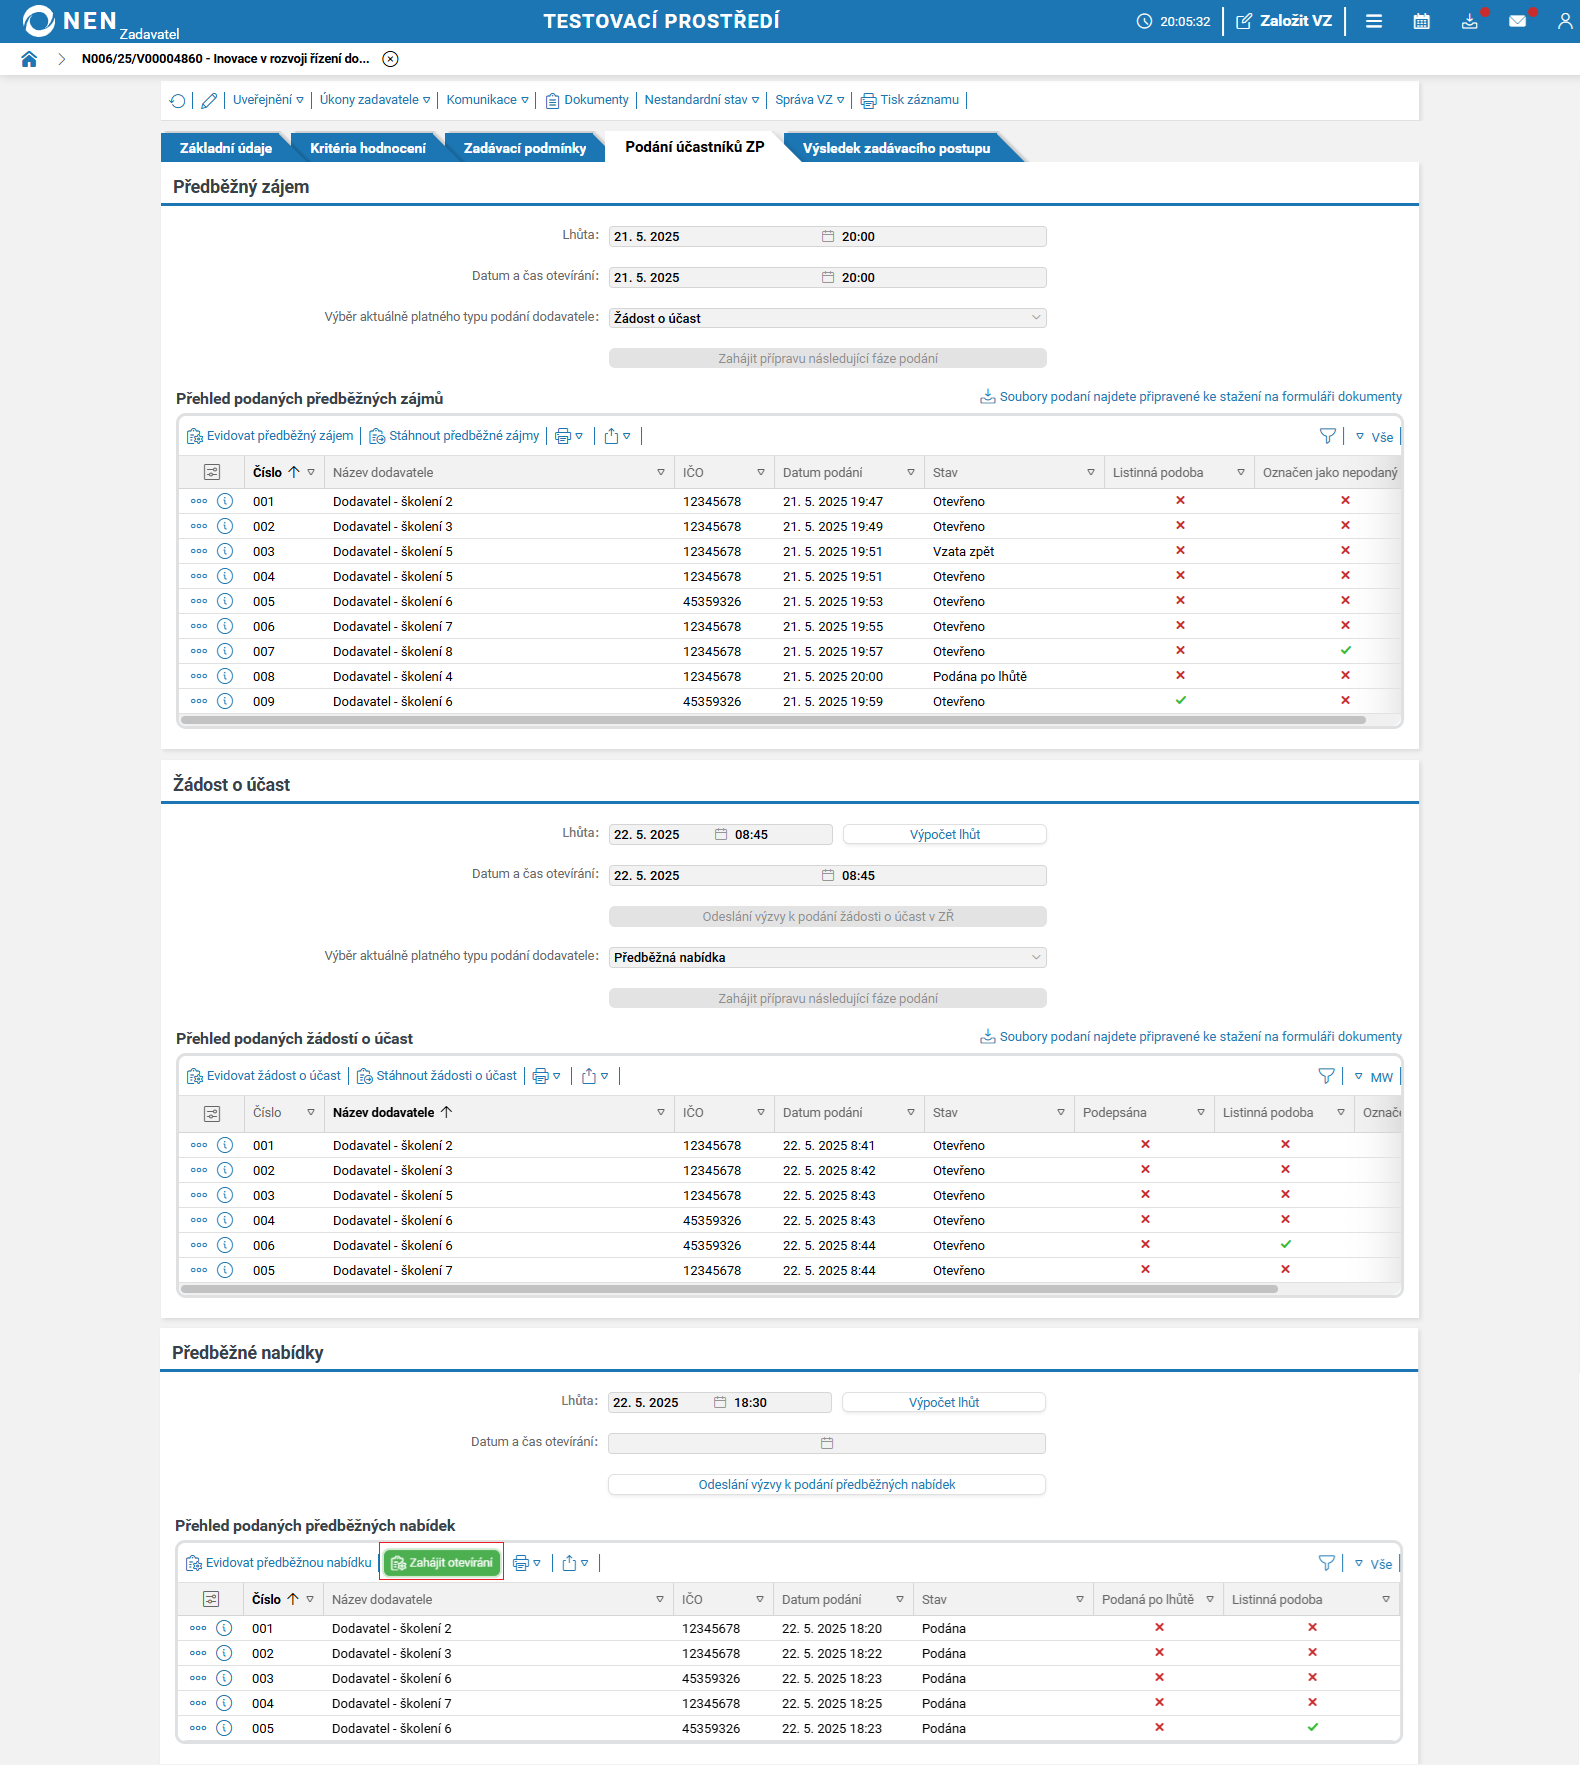Screen dimensions: 1580x1765
Task: Open the Výsledek zadávacího postupu tab
Action: click(897, 148)
